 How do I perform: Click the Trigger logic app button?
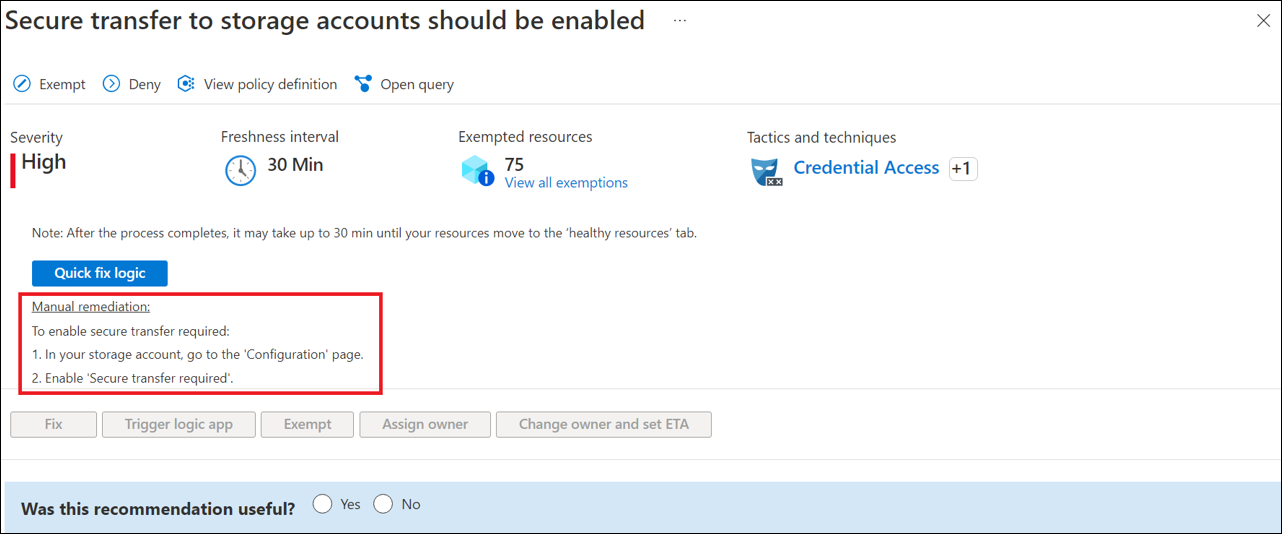(x=179, y=424)
